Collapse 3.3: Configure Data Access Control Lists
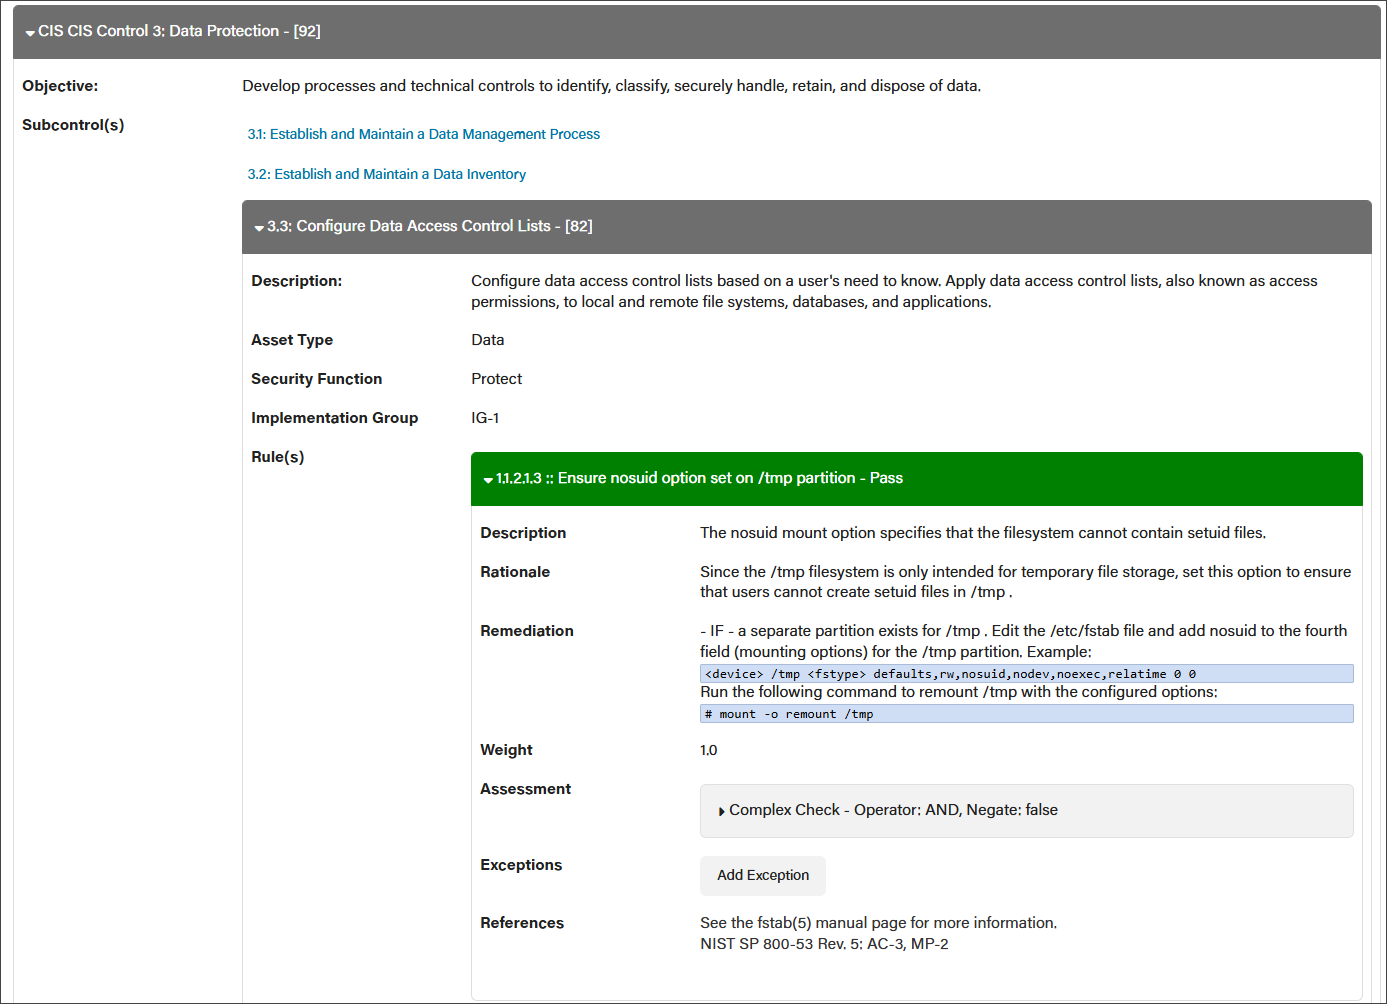 tap(806, 226)
